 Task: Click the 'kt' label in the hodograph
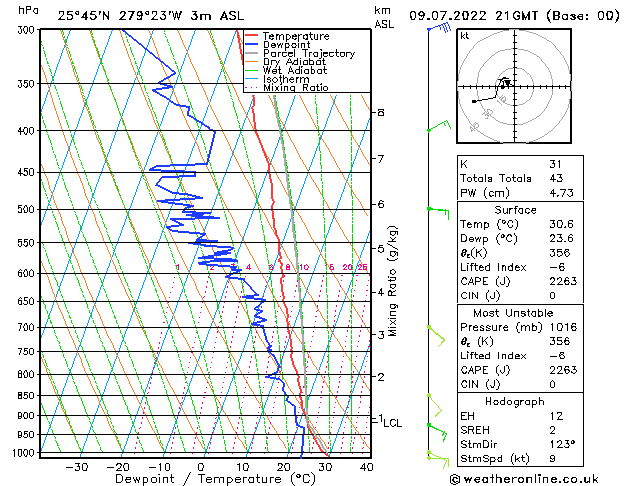point(465,36)
